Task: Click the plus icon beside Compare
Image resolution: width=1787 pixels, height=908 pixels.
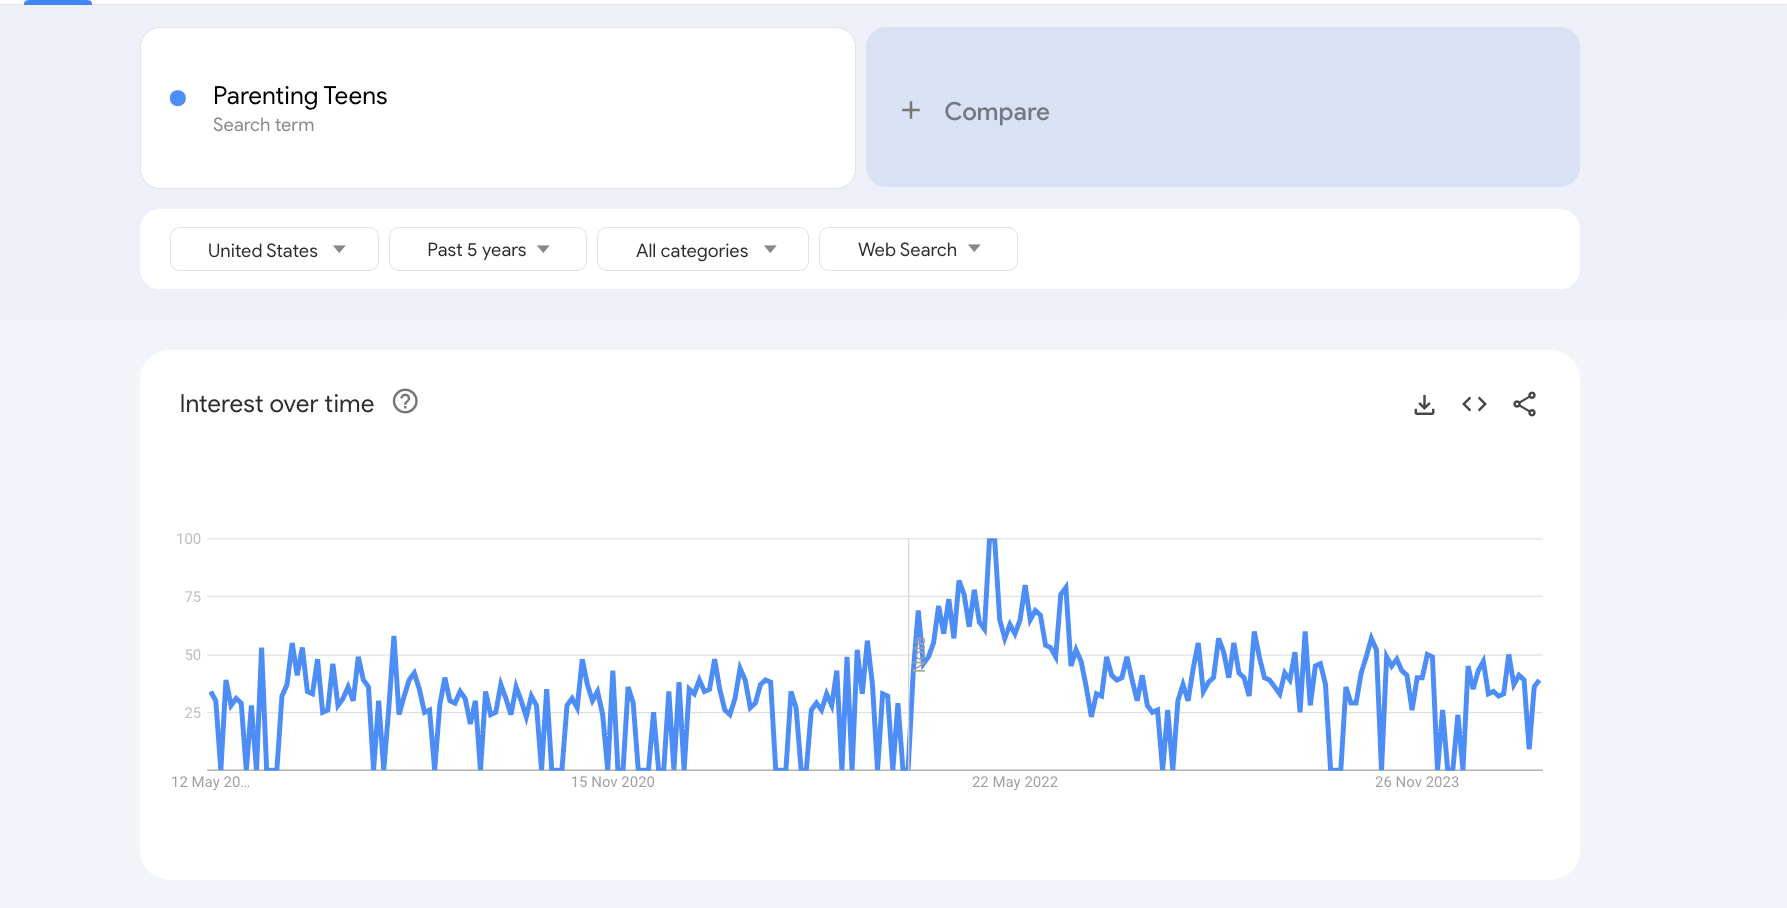Action: (910, 111)
